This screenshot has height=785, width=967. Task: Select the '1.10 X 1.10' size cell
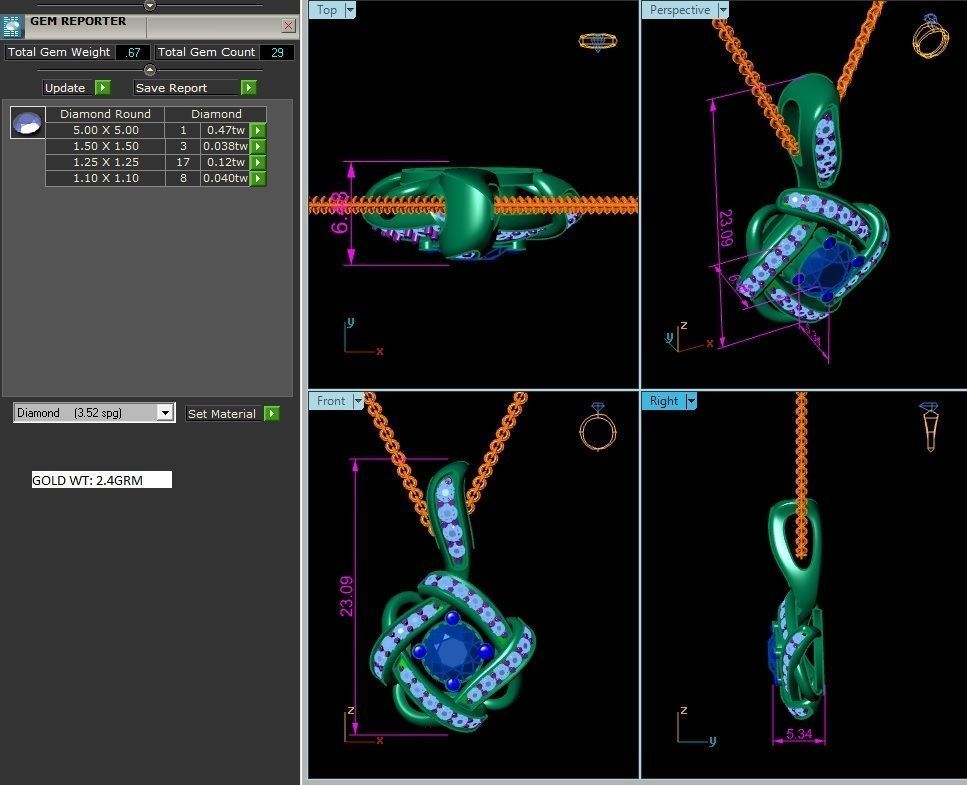(105, 178)
